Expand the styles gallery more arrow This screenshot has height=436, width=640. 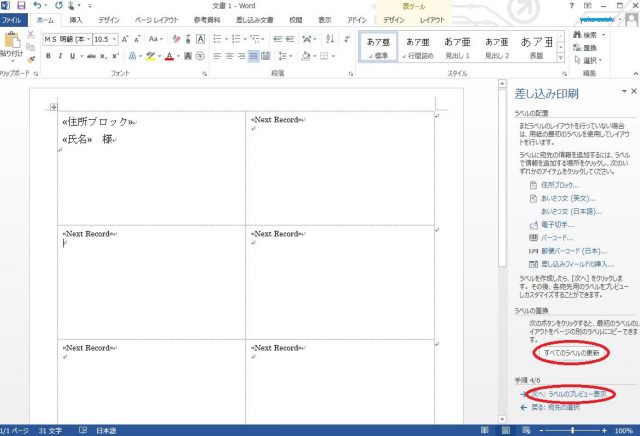pos(563,58)
